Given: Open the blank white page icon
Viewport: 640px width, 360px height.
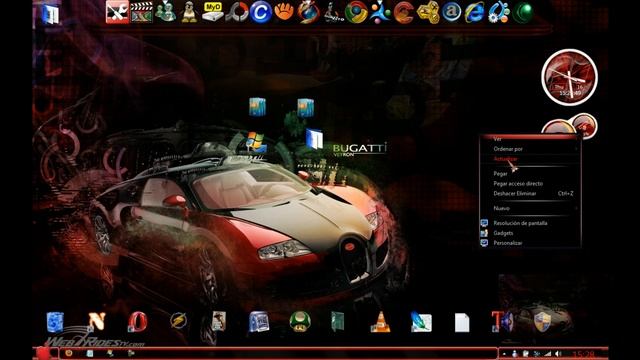Looking at the screenshot, I should pyautogui.click(x=462, y=322).
